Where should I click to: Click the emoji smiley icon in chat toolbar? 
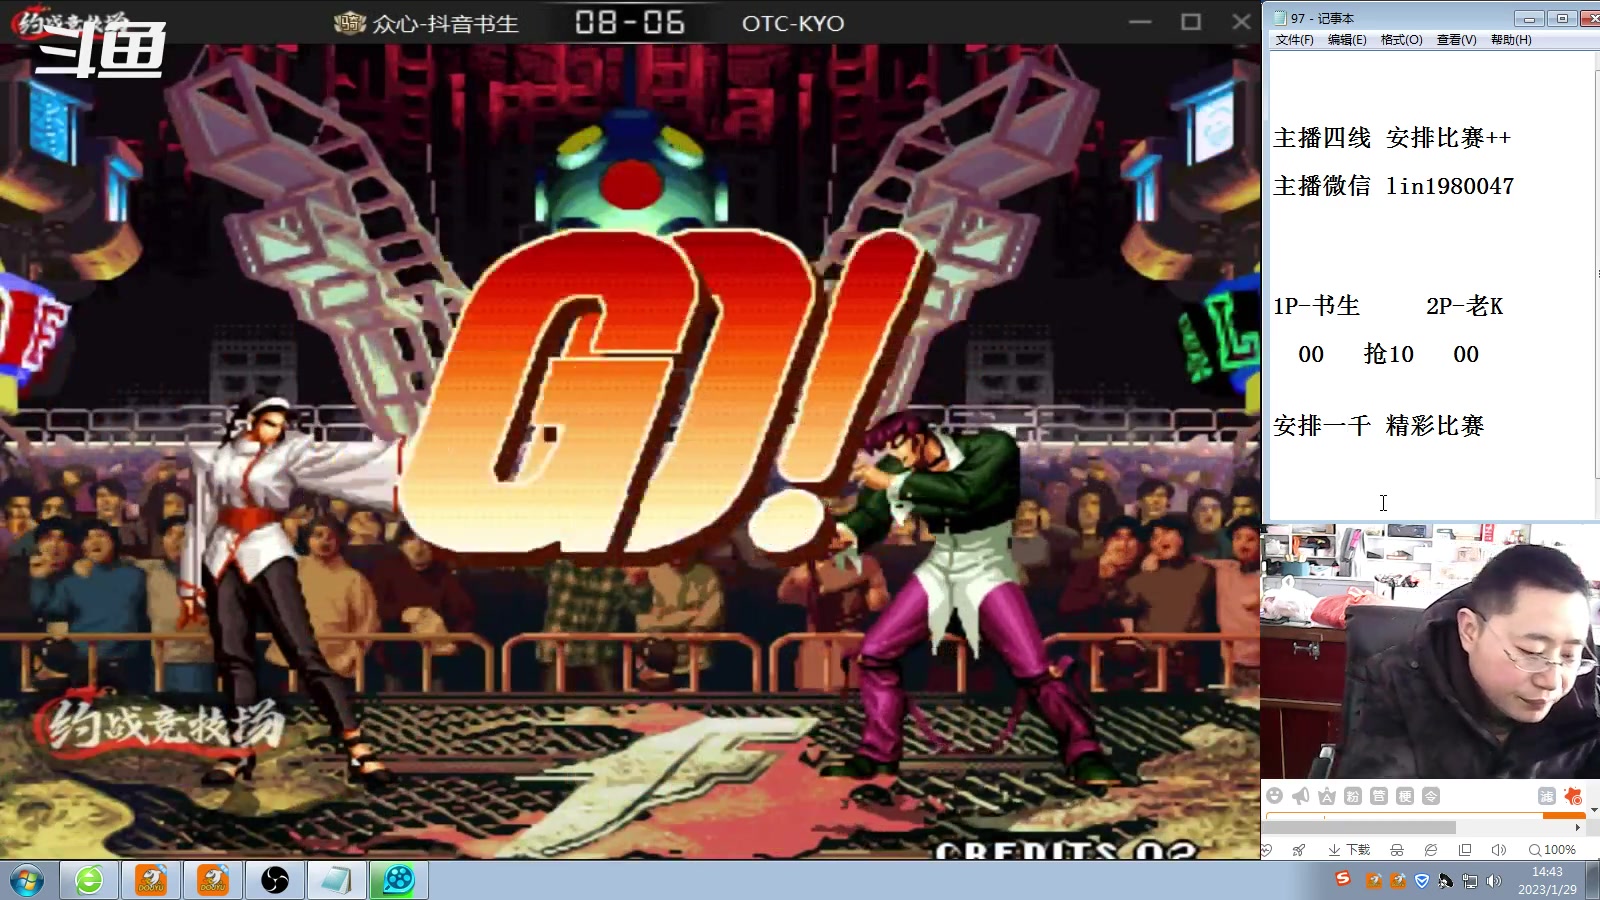1275,796
